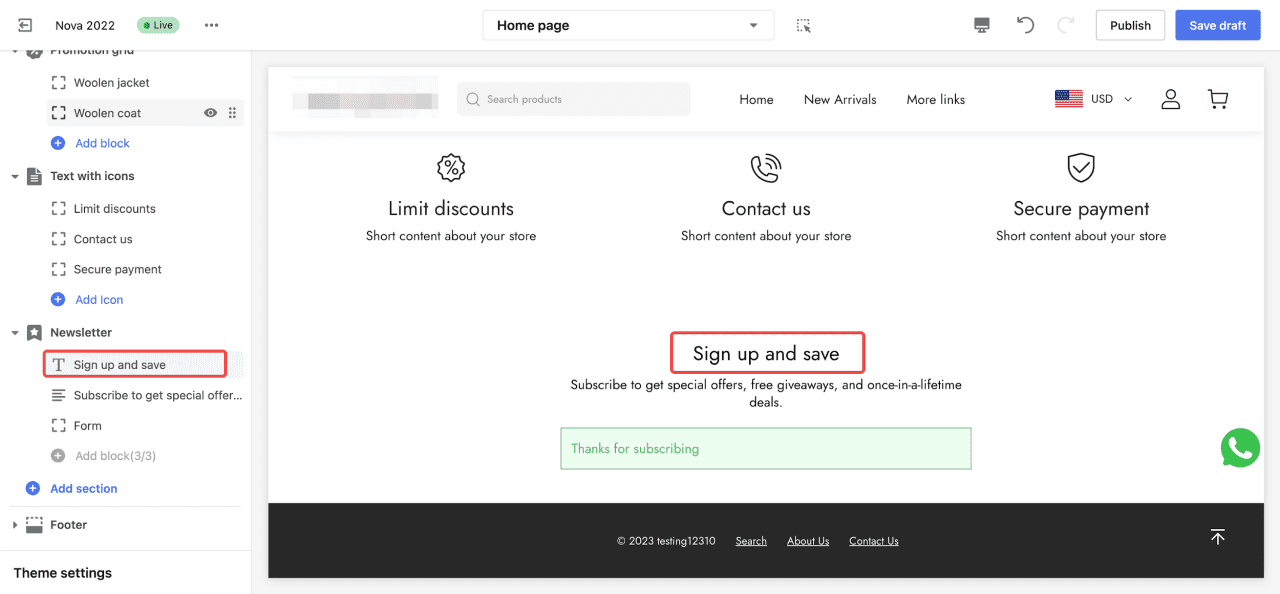Screen dimensions: 1280x594
Task: Click the search magnifier icon in preview
Action: 474,99
